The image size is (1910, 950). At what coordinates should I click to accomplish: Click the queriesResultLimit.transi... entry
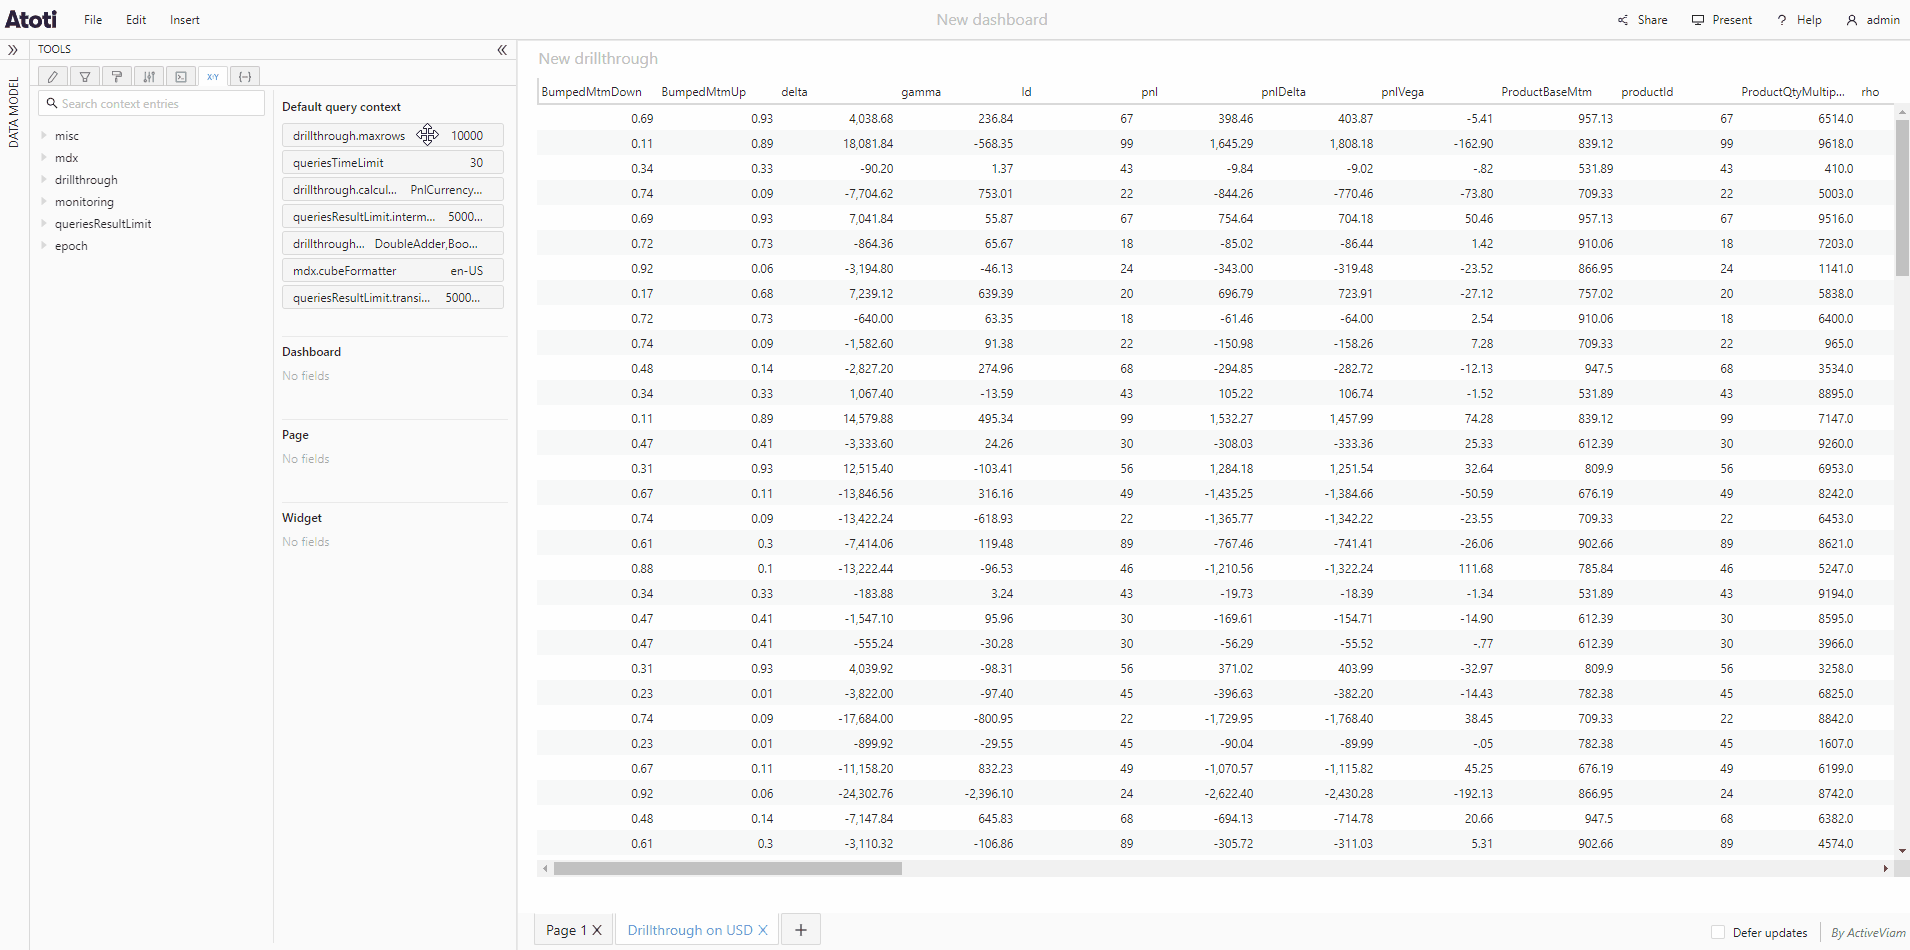[393, 298]
